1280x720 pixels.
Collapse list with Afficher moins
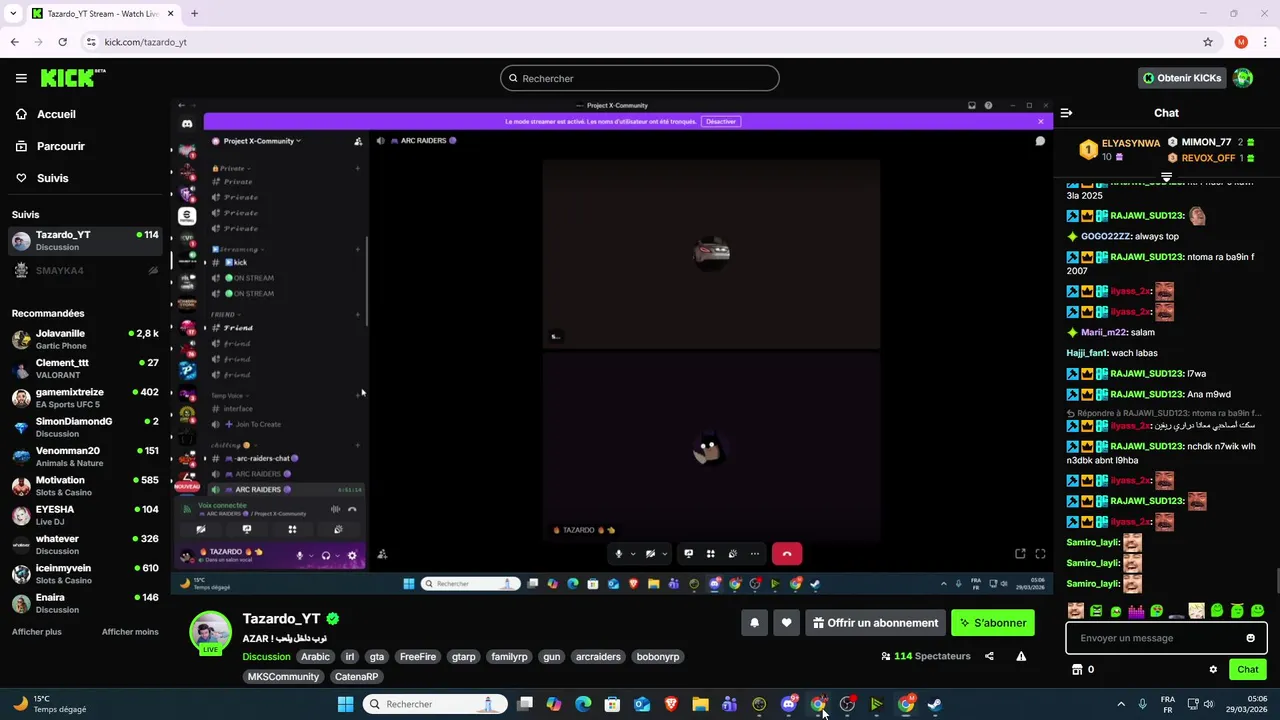tap(130, 632)
